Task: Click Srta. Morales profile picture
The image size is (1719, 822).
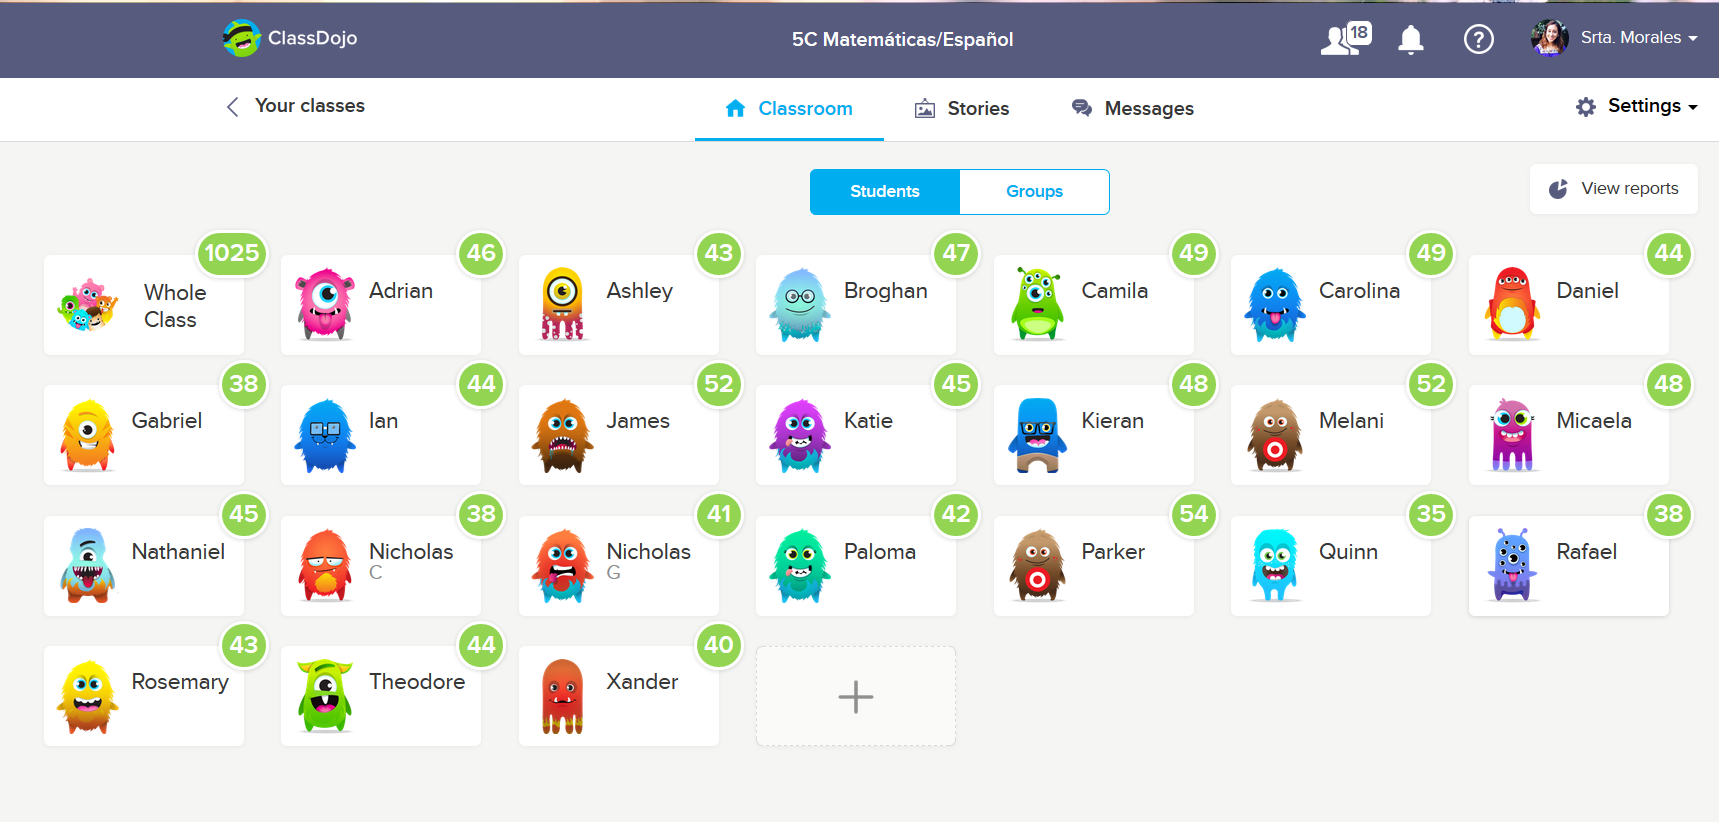Action: pos(1550,38)
